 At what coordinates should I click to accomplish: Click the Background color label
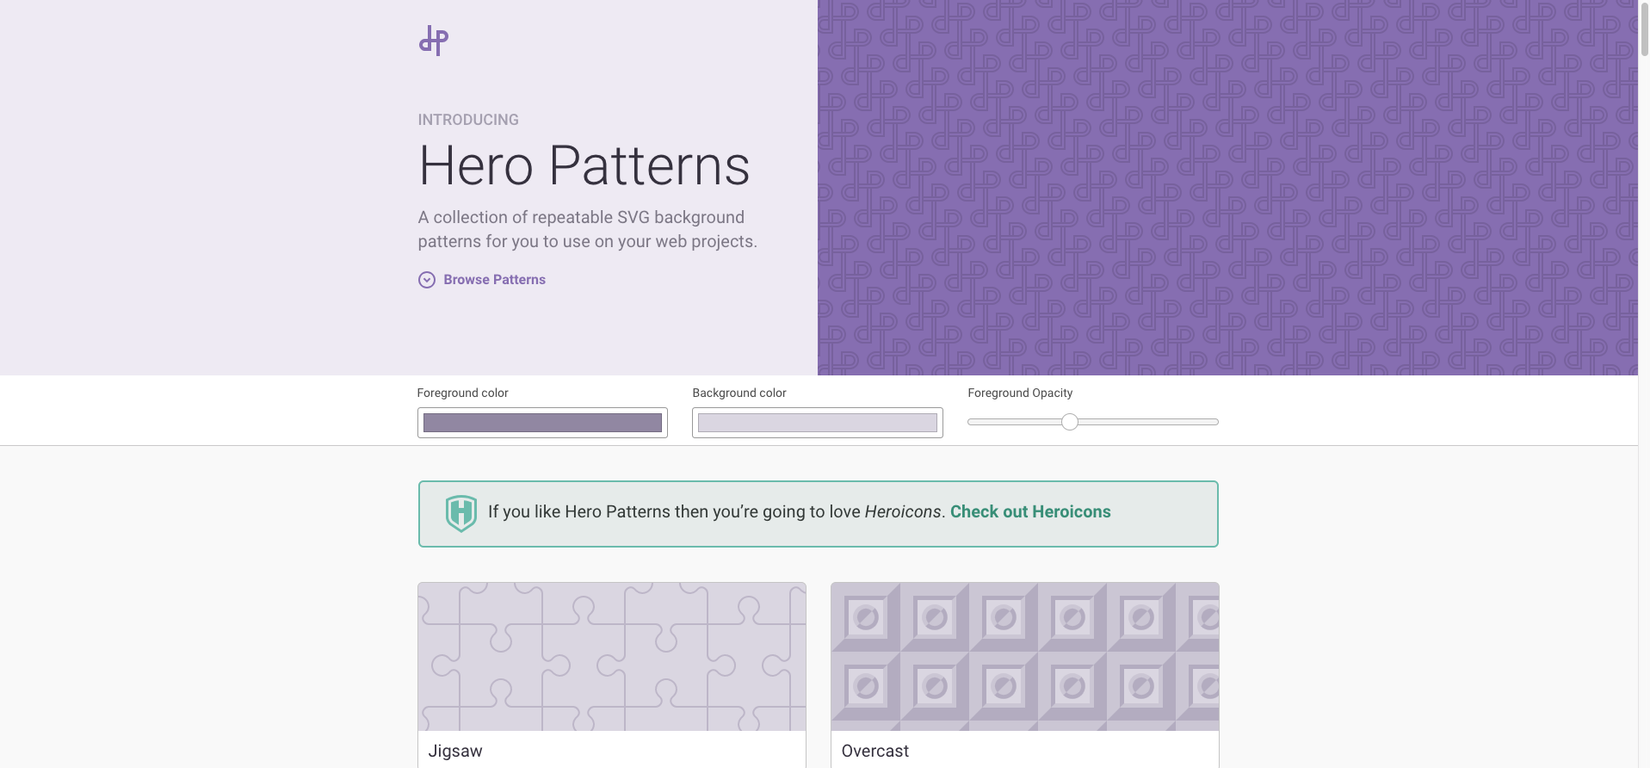click(739, 393)
